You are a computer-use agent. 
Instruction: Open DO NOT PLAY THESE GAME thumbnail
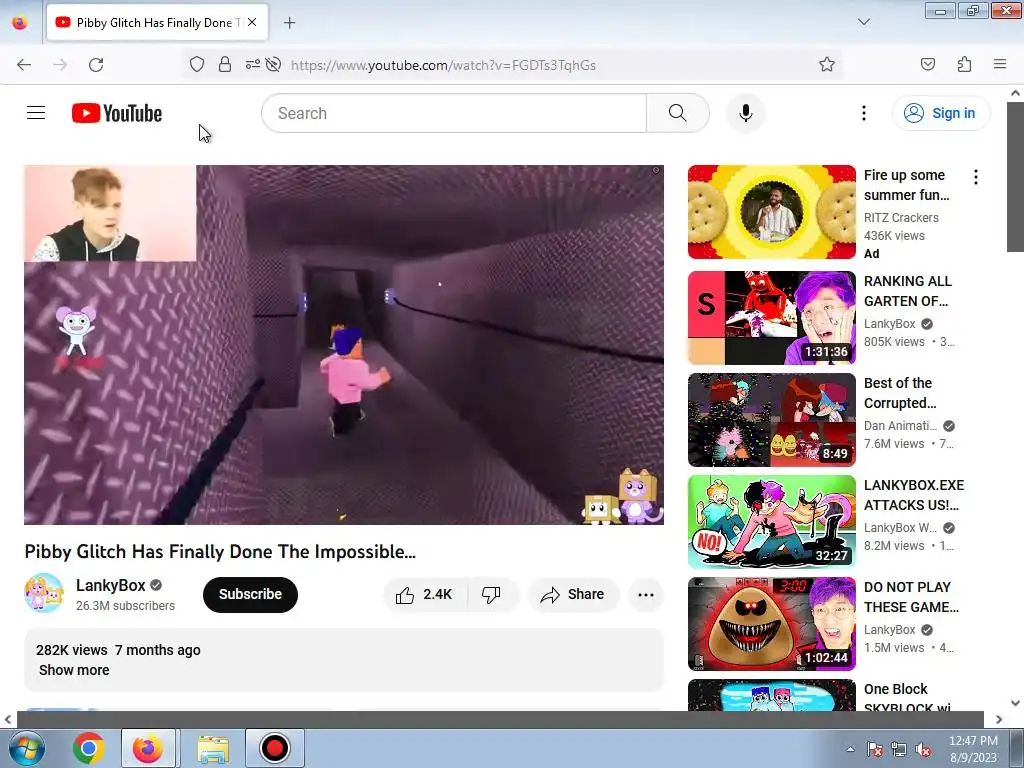point(771,623)
